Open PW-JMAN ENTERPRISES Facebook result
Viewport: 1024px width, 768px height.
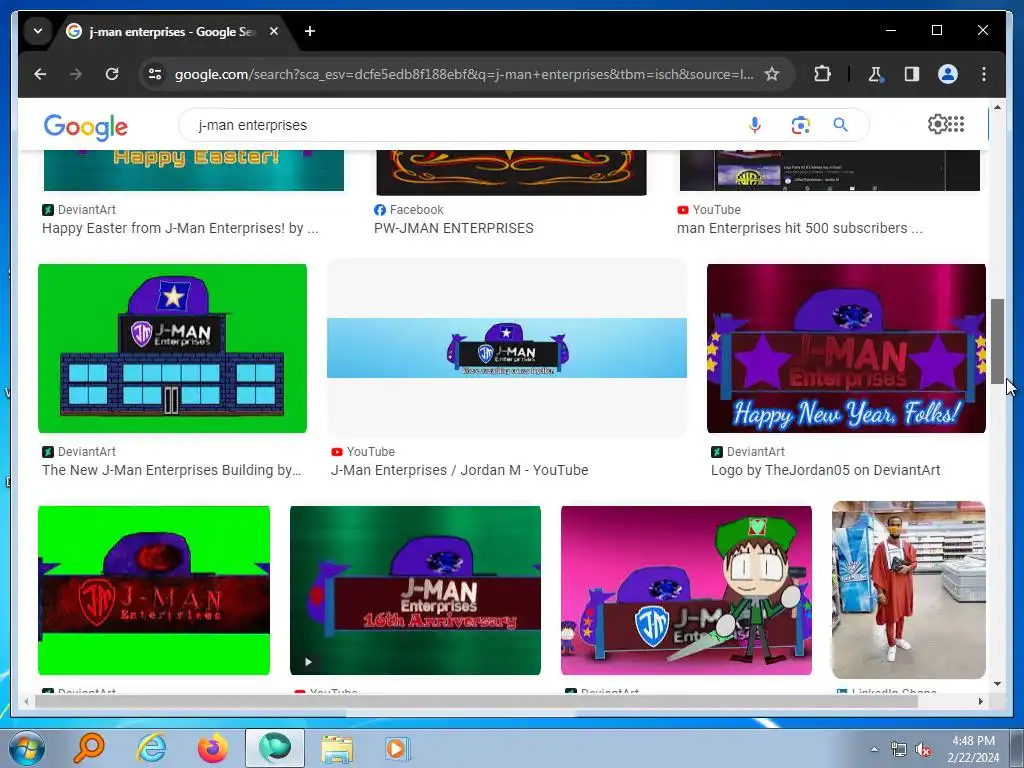point(453,228)
